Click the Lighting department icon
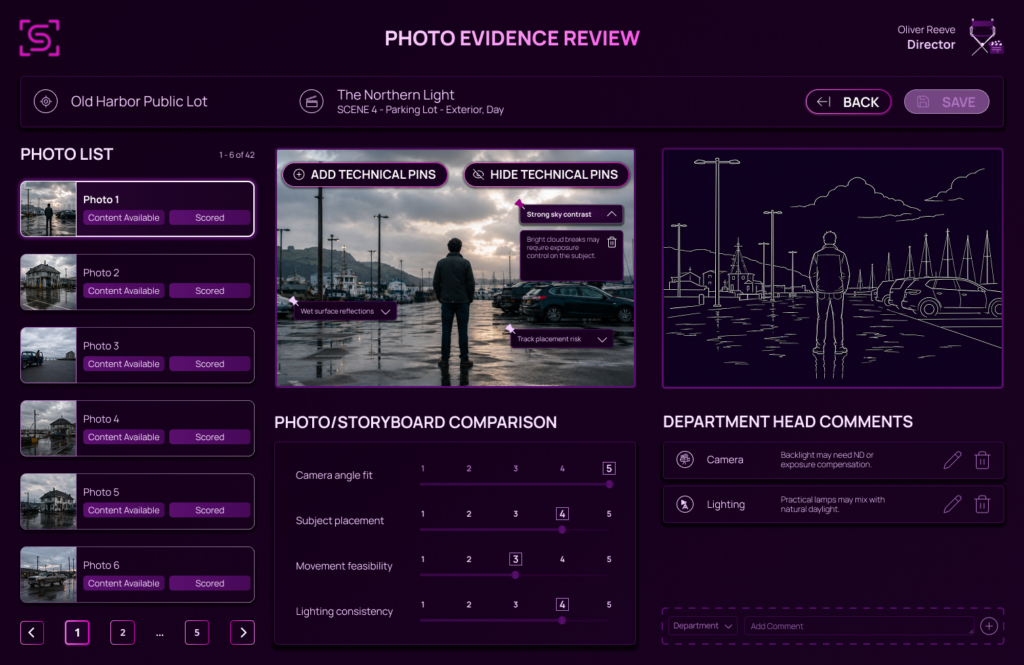1024x665 pixels. [684, 504]
